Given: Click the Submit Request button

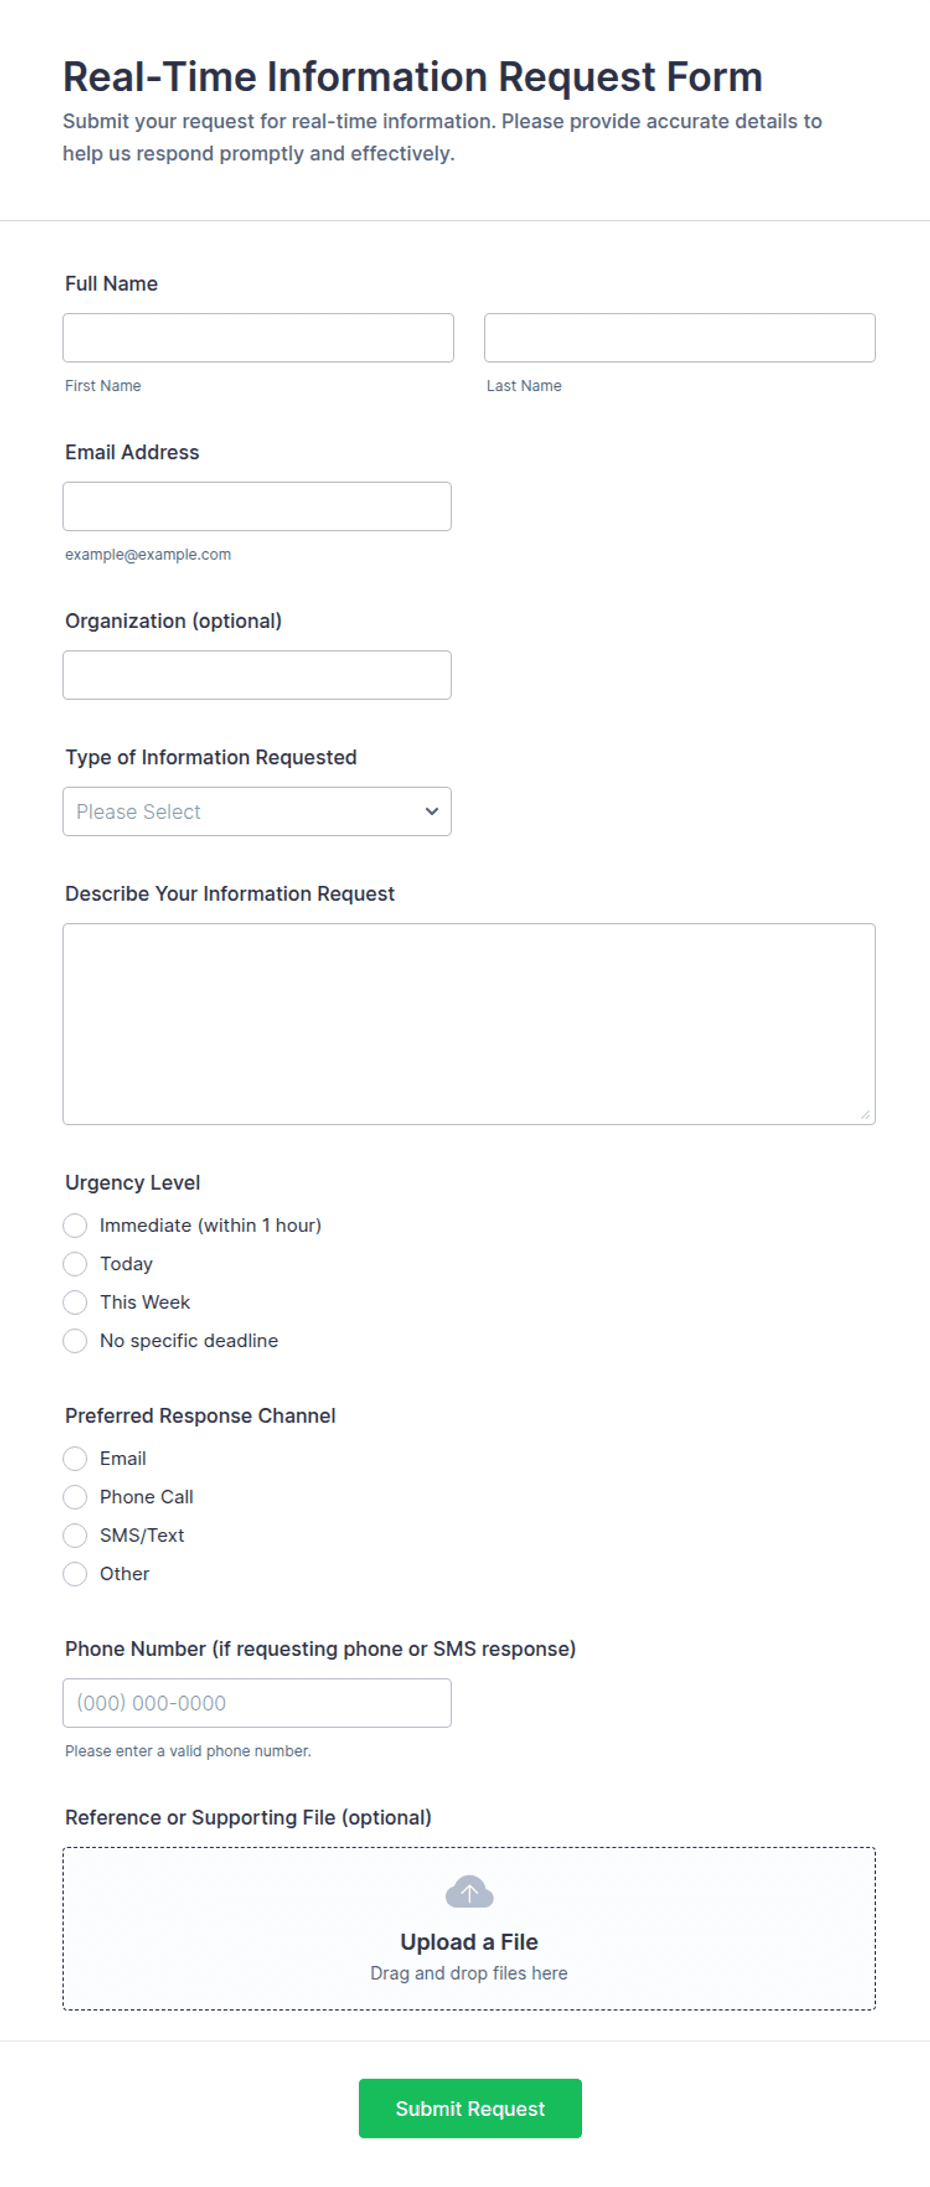Looking at the screenshot, I should pos(470,2108).
